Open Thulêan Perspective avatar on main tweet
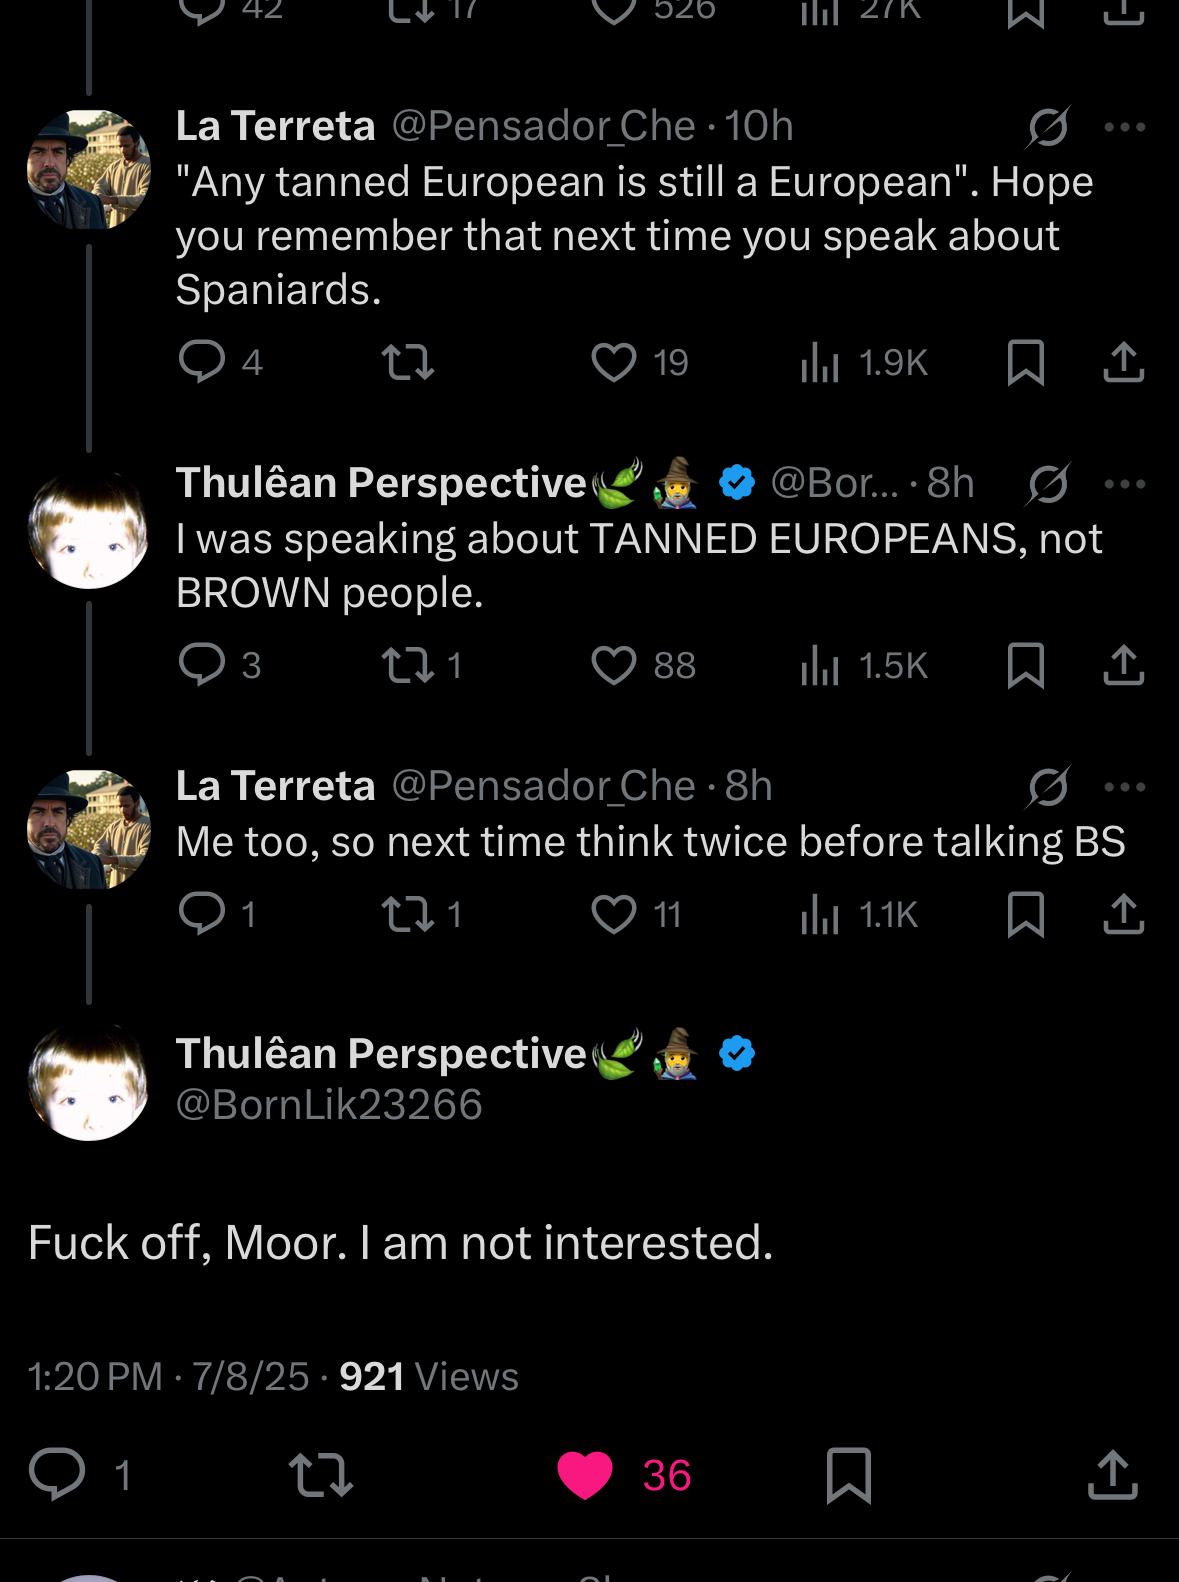Screen dimensions: 1179x1582 pyautogui.click(x=89, y=1081)
